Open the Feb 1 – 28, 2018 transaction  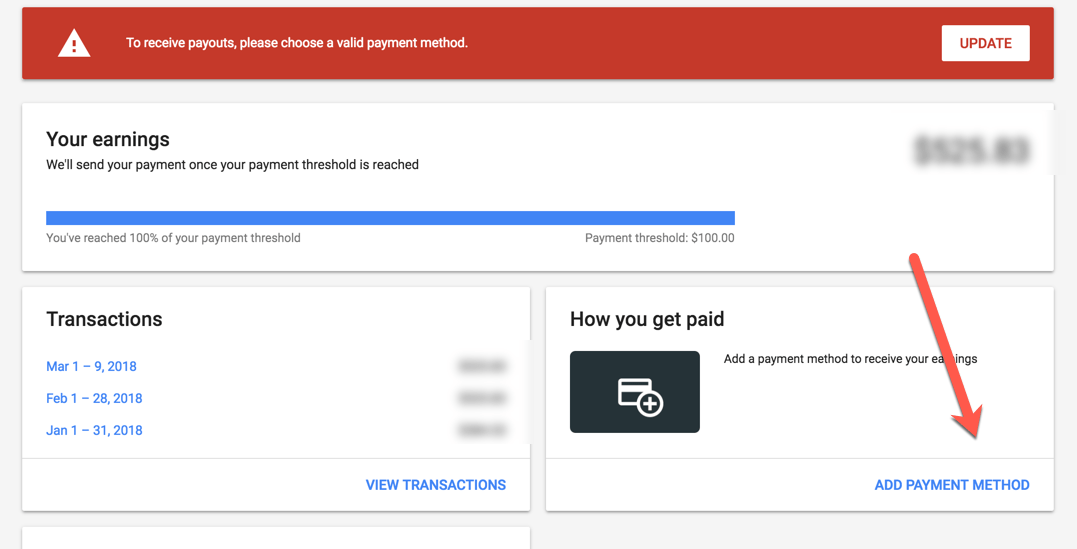[94, 399]
